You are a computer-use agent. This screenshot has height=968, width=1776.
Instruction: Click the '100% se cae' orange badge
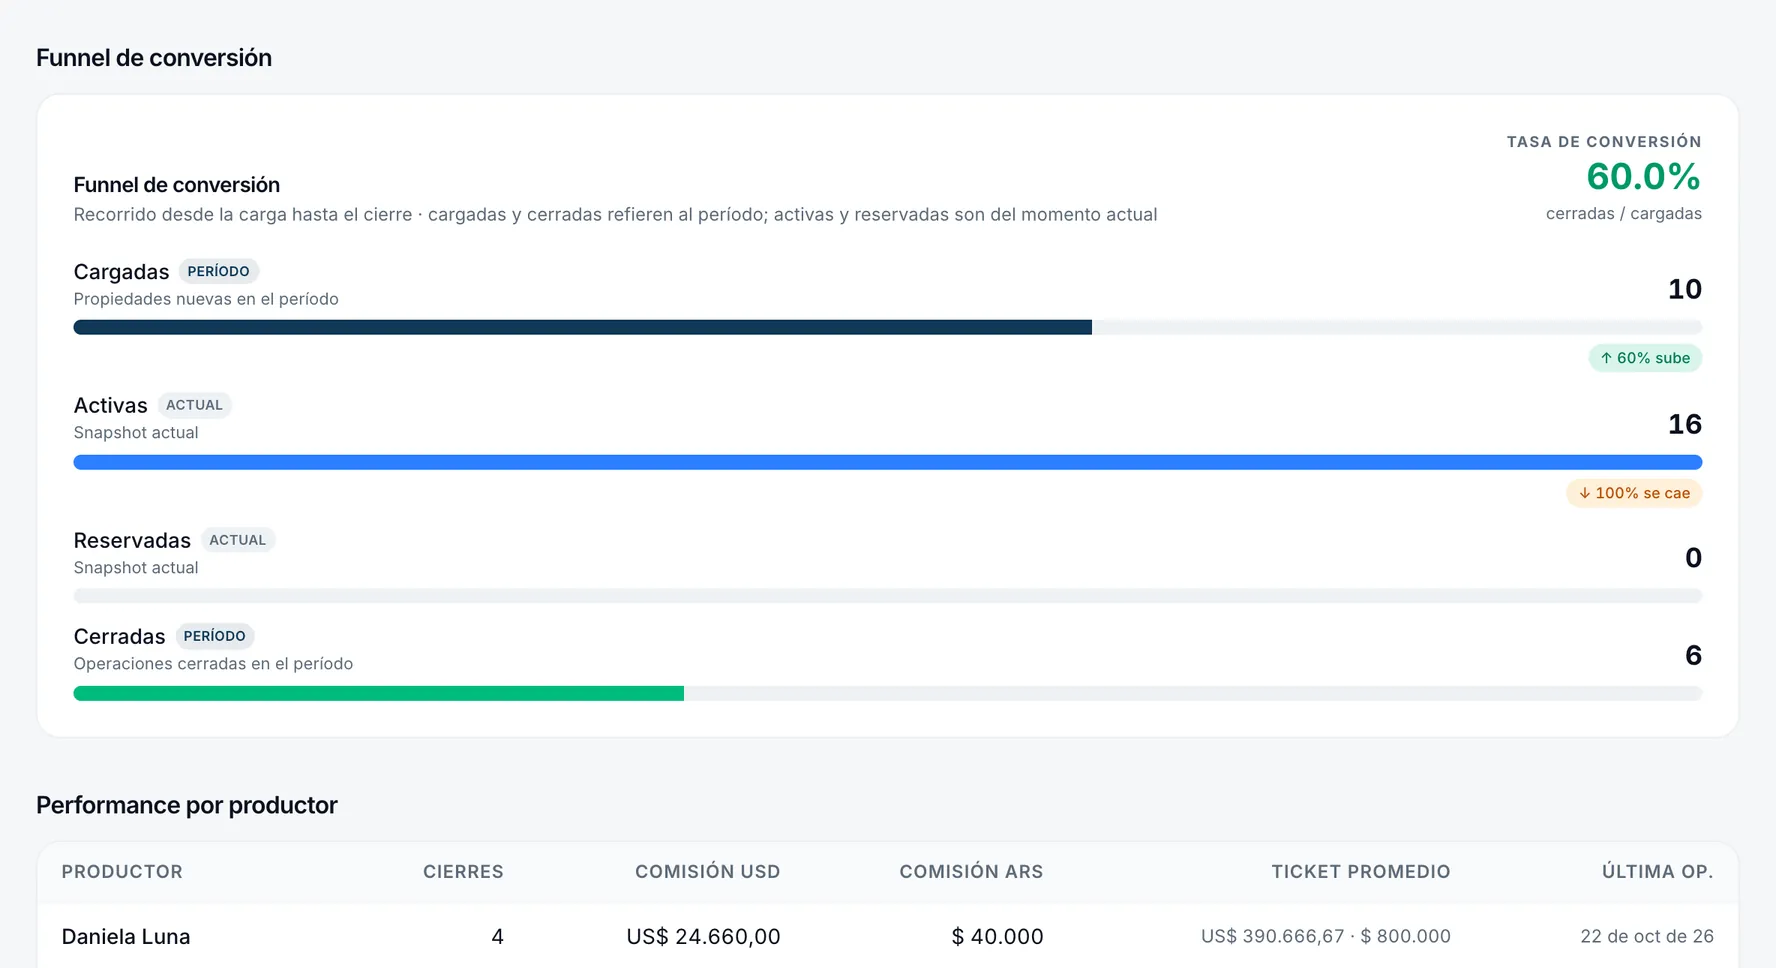coord(1634,493)
